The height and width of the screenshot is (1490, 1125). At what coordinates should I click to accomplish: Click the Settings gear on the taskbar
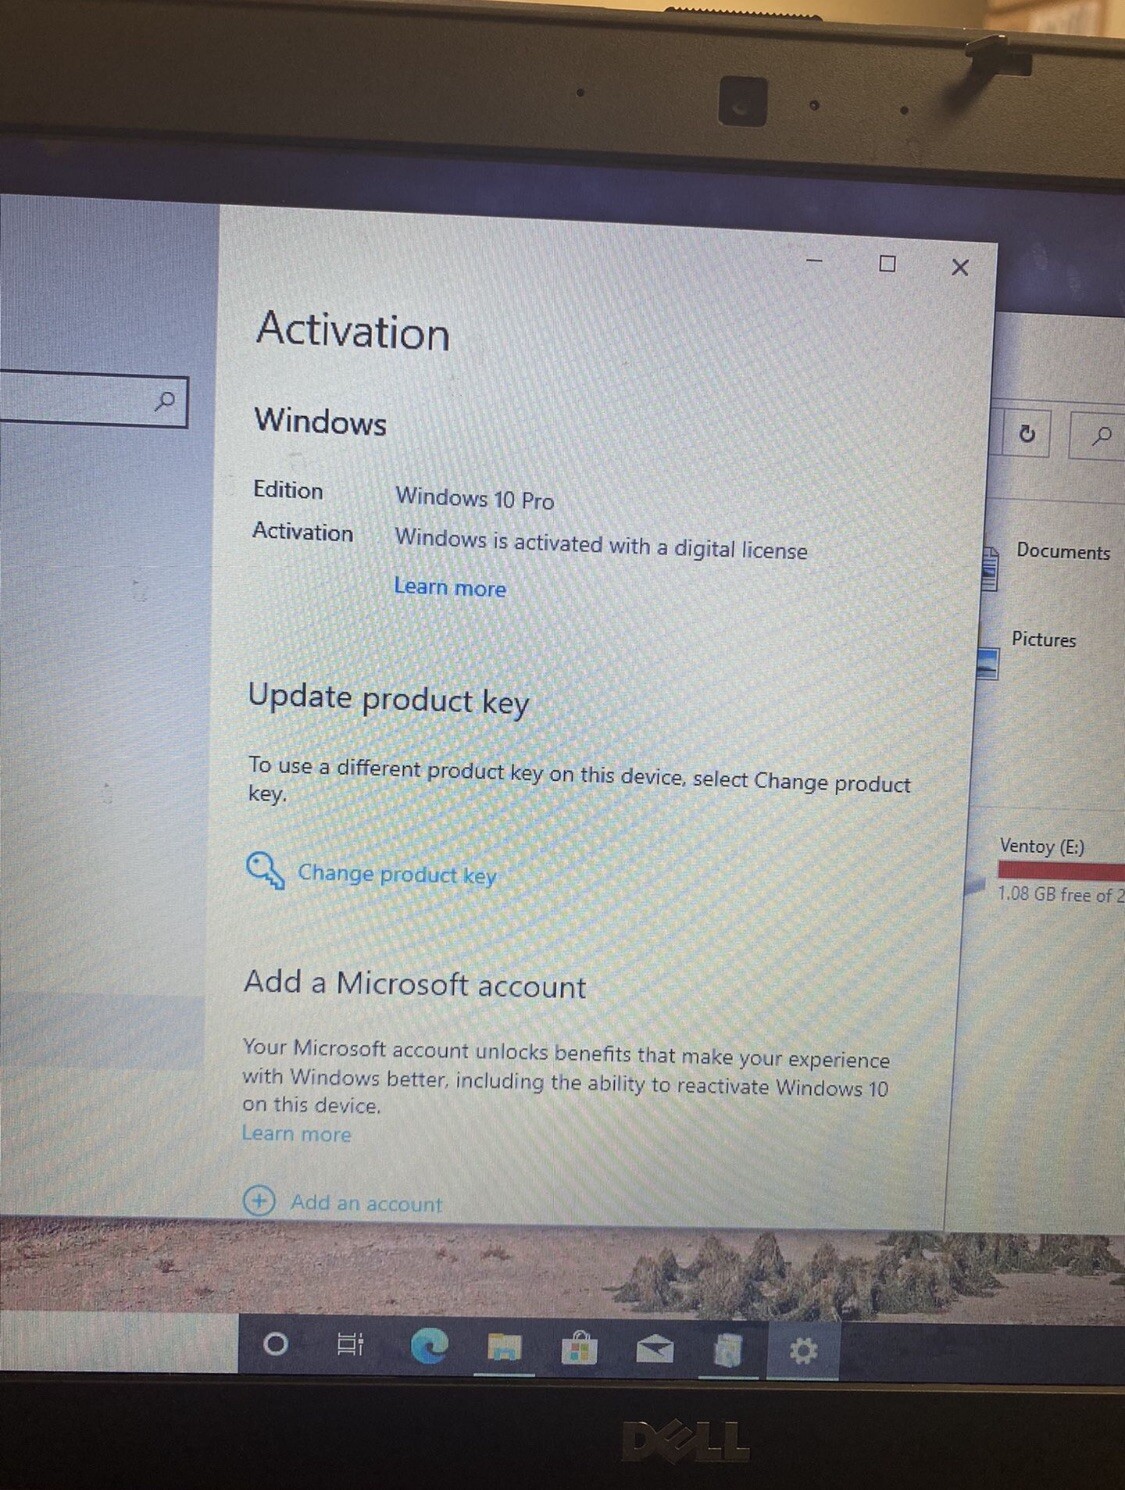803,1352
